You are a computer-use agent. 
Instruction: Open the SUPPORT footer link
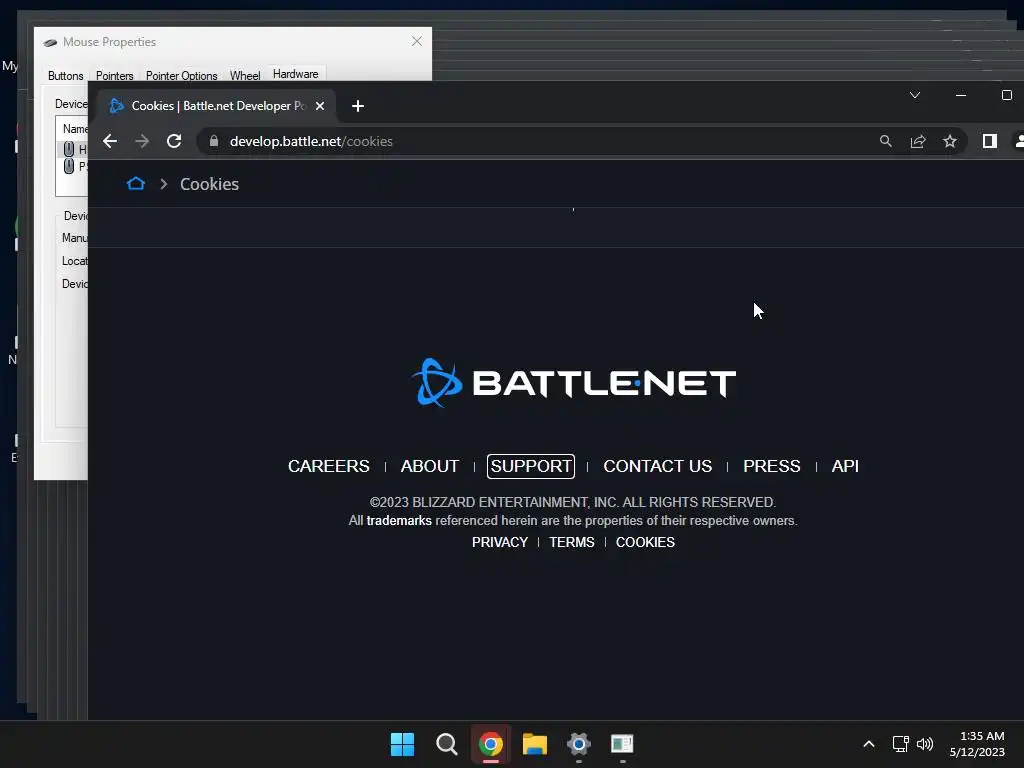pos(531,466)
